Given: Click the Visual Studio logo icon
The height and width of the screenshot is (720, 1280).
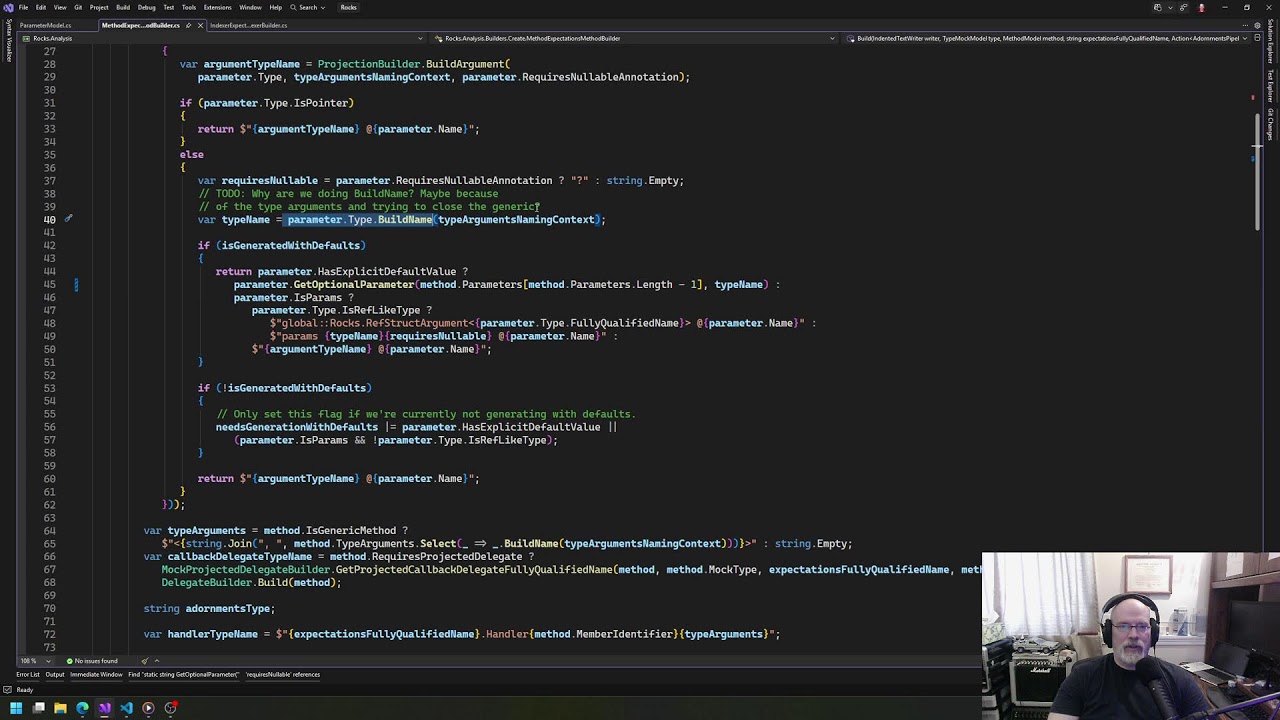Looking at the screenshot, I should tap(8, 7).
